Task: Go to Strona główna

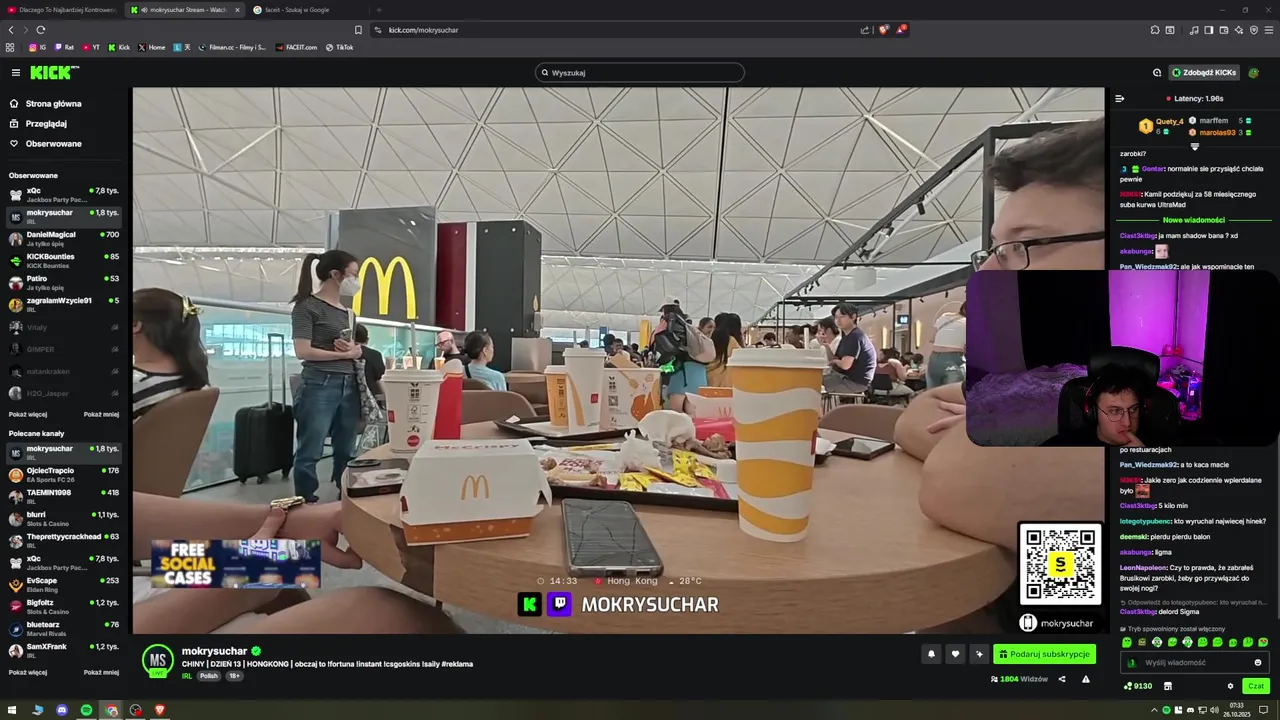Action: 54,103
